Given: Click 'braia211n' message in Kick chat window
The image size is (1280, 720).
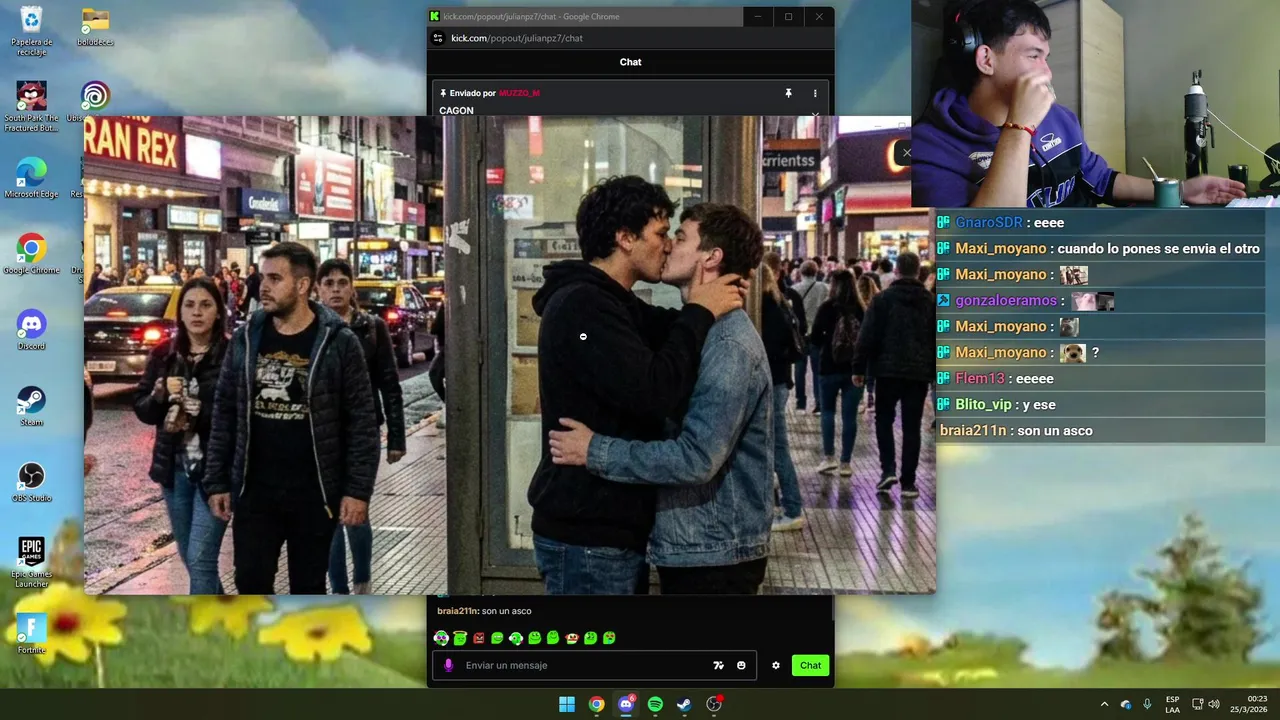Looking at the screenshot, I should 484,611.
